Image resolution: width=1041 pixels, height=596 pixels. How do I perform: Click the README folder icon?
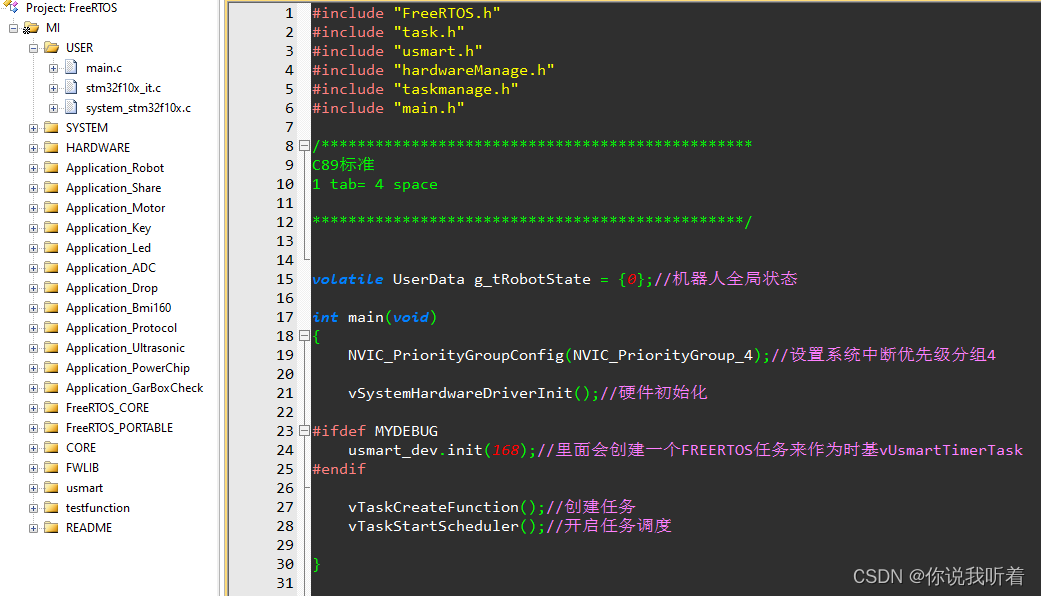(x=51, y=528)
